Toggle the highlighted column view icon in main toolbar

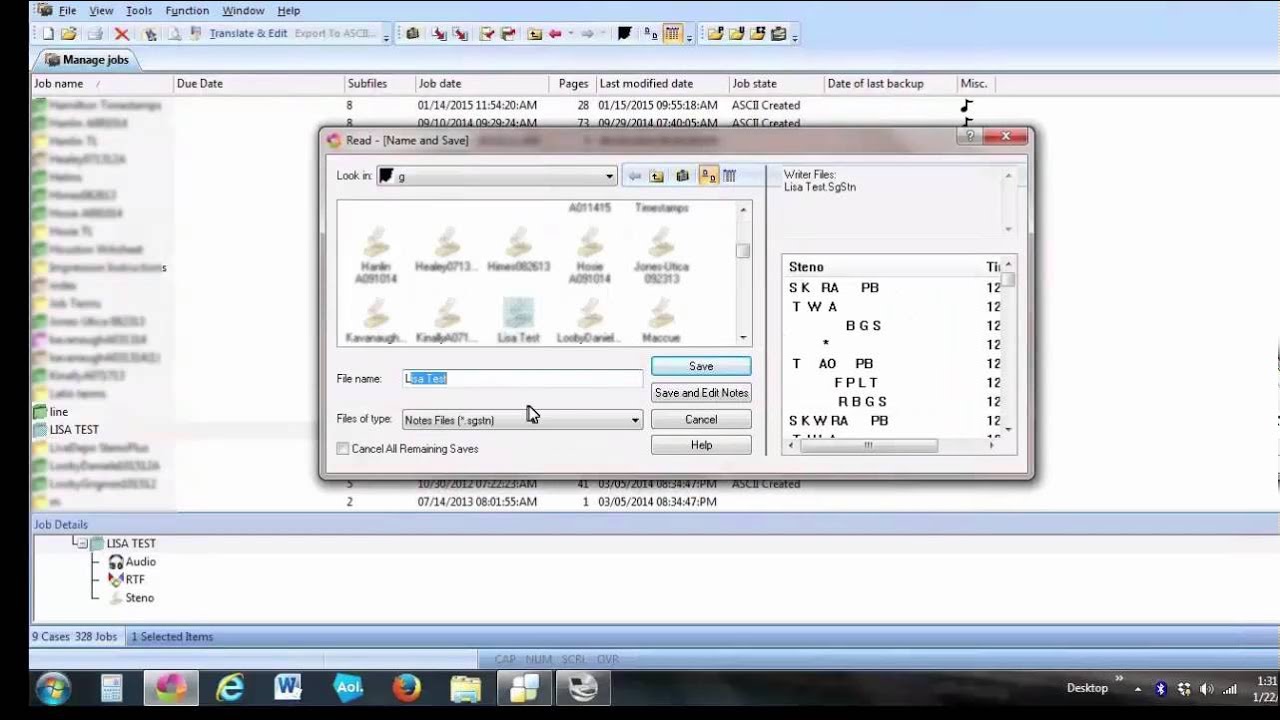[x=673, y=34]
